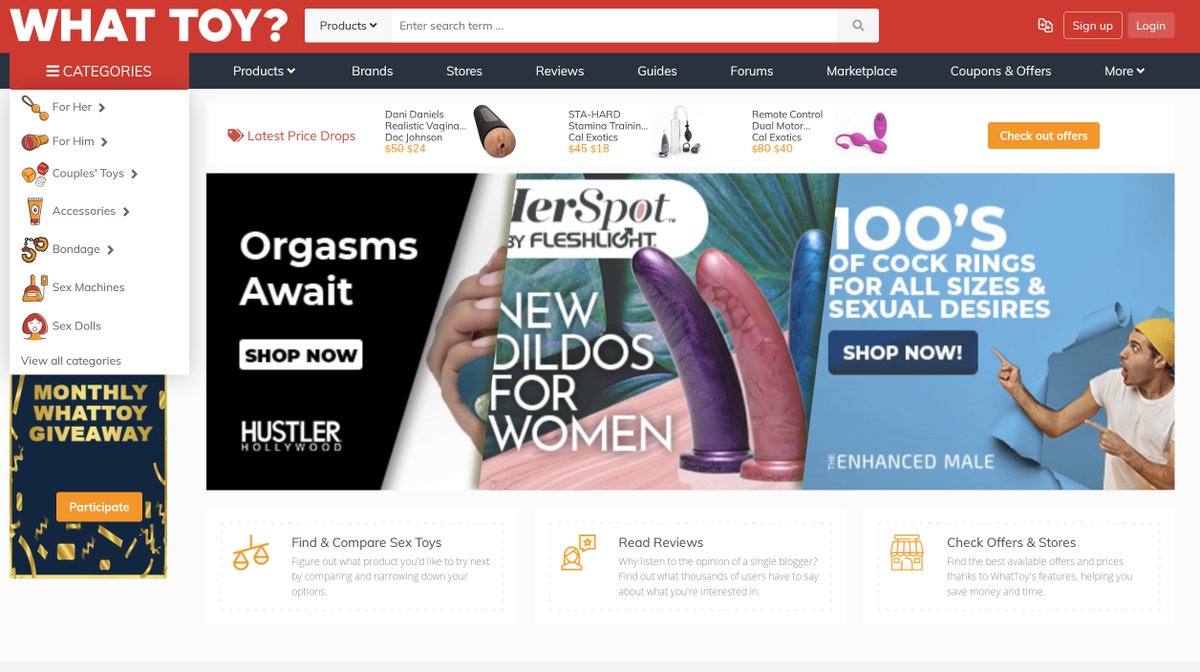Open the Guides menu item
Image resolution: width=1200 pixels, height=672 pixels.
click(x=657, y=71)
